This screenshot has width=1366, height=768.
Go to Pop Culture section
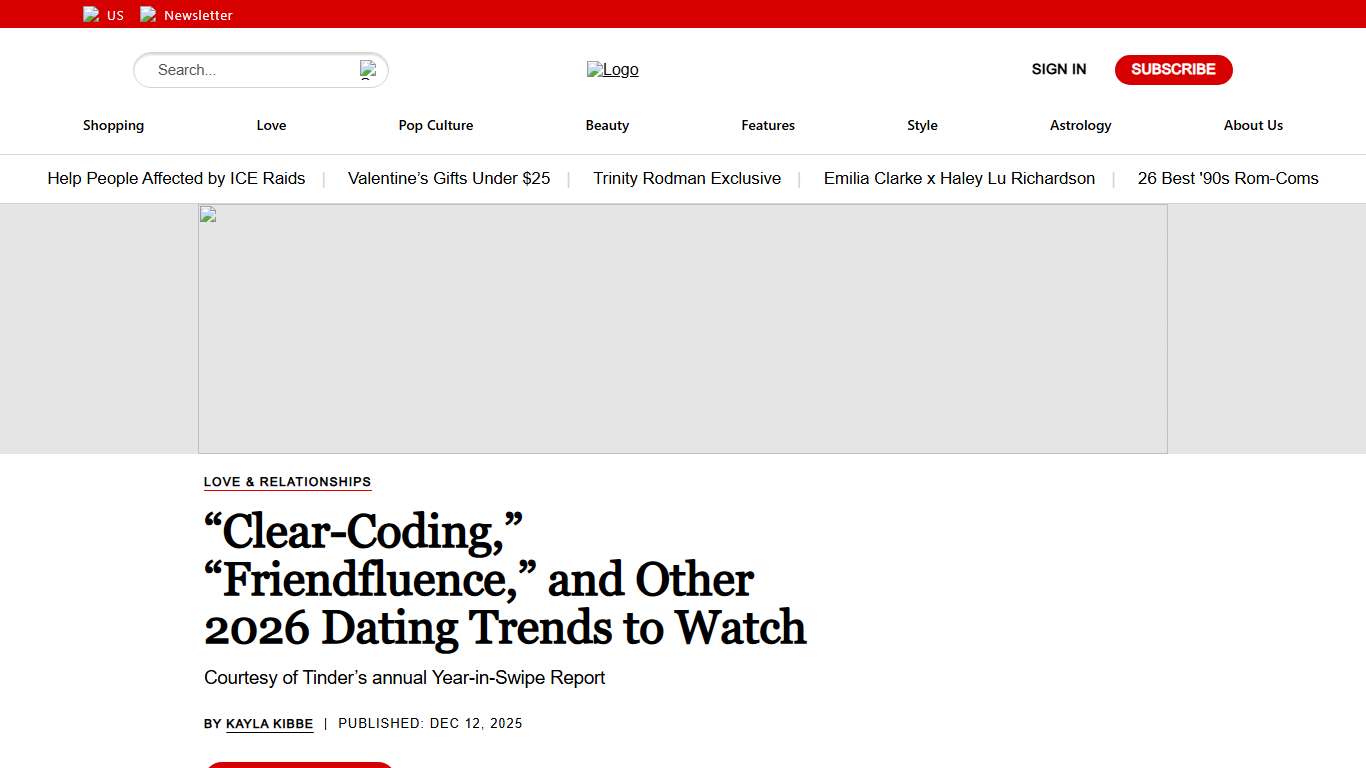[x=436, y=125]
